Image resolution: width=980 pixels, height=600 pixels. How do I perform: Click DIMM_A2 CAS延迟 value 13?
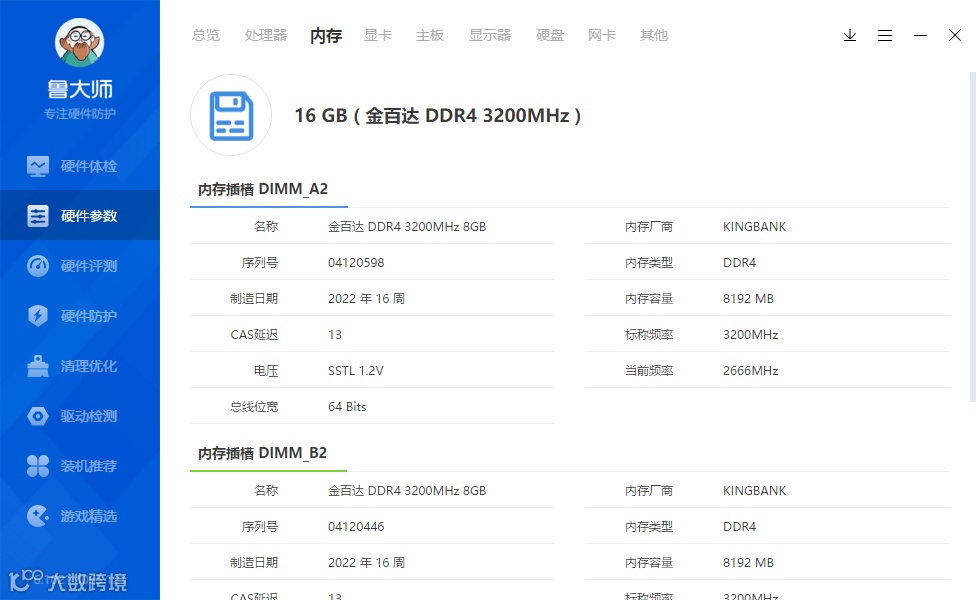[x=335, y=335]
